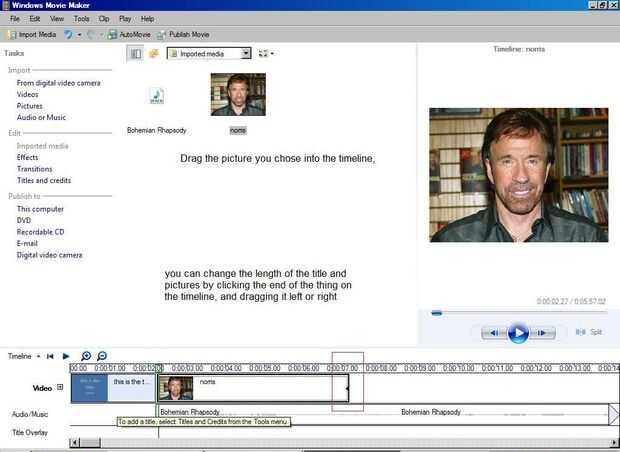Open the Play menu
Viewport: 620px width, 452px height.
click(125, 19)
